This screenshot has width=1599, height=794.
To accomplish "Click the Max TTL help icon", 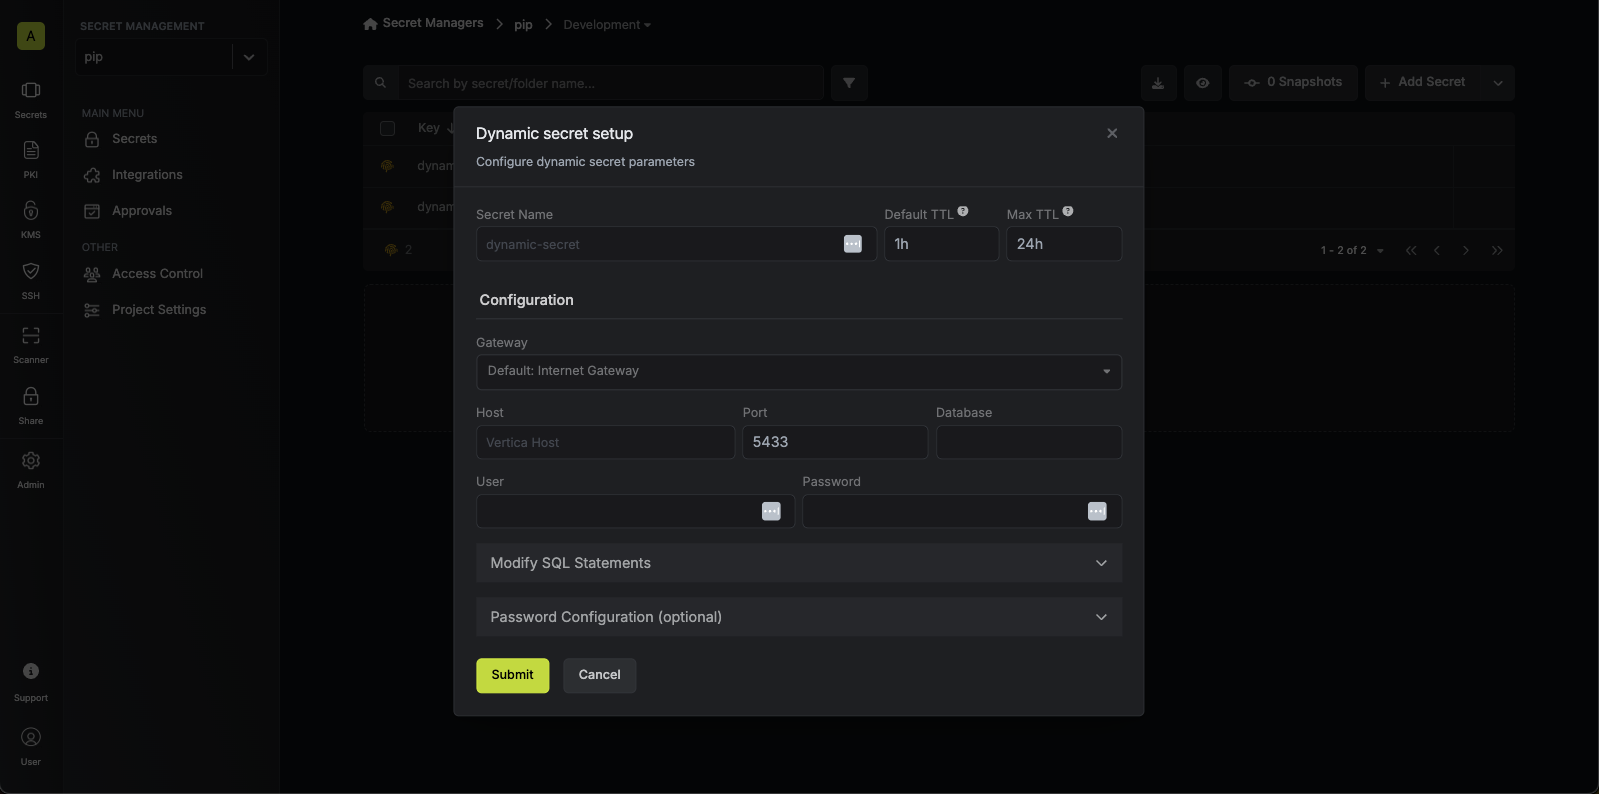I will 1068,211.
